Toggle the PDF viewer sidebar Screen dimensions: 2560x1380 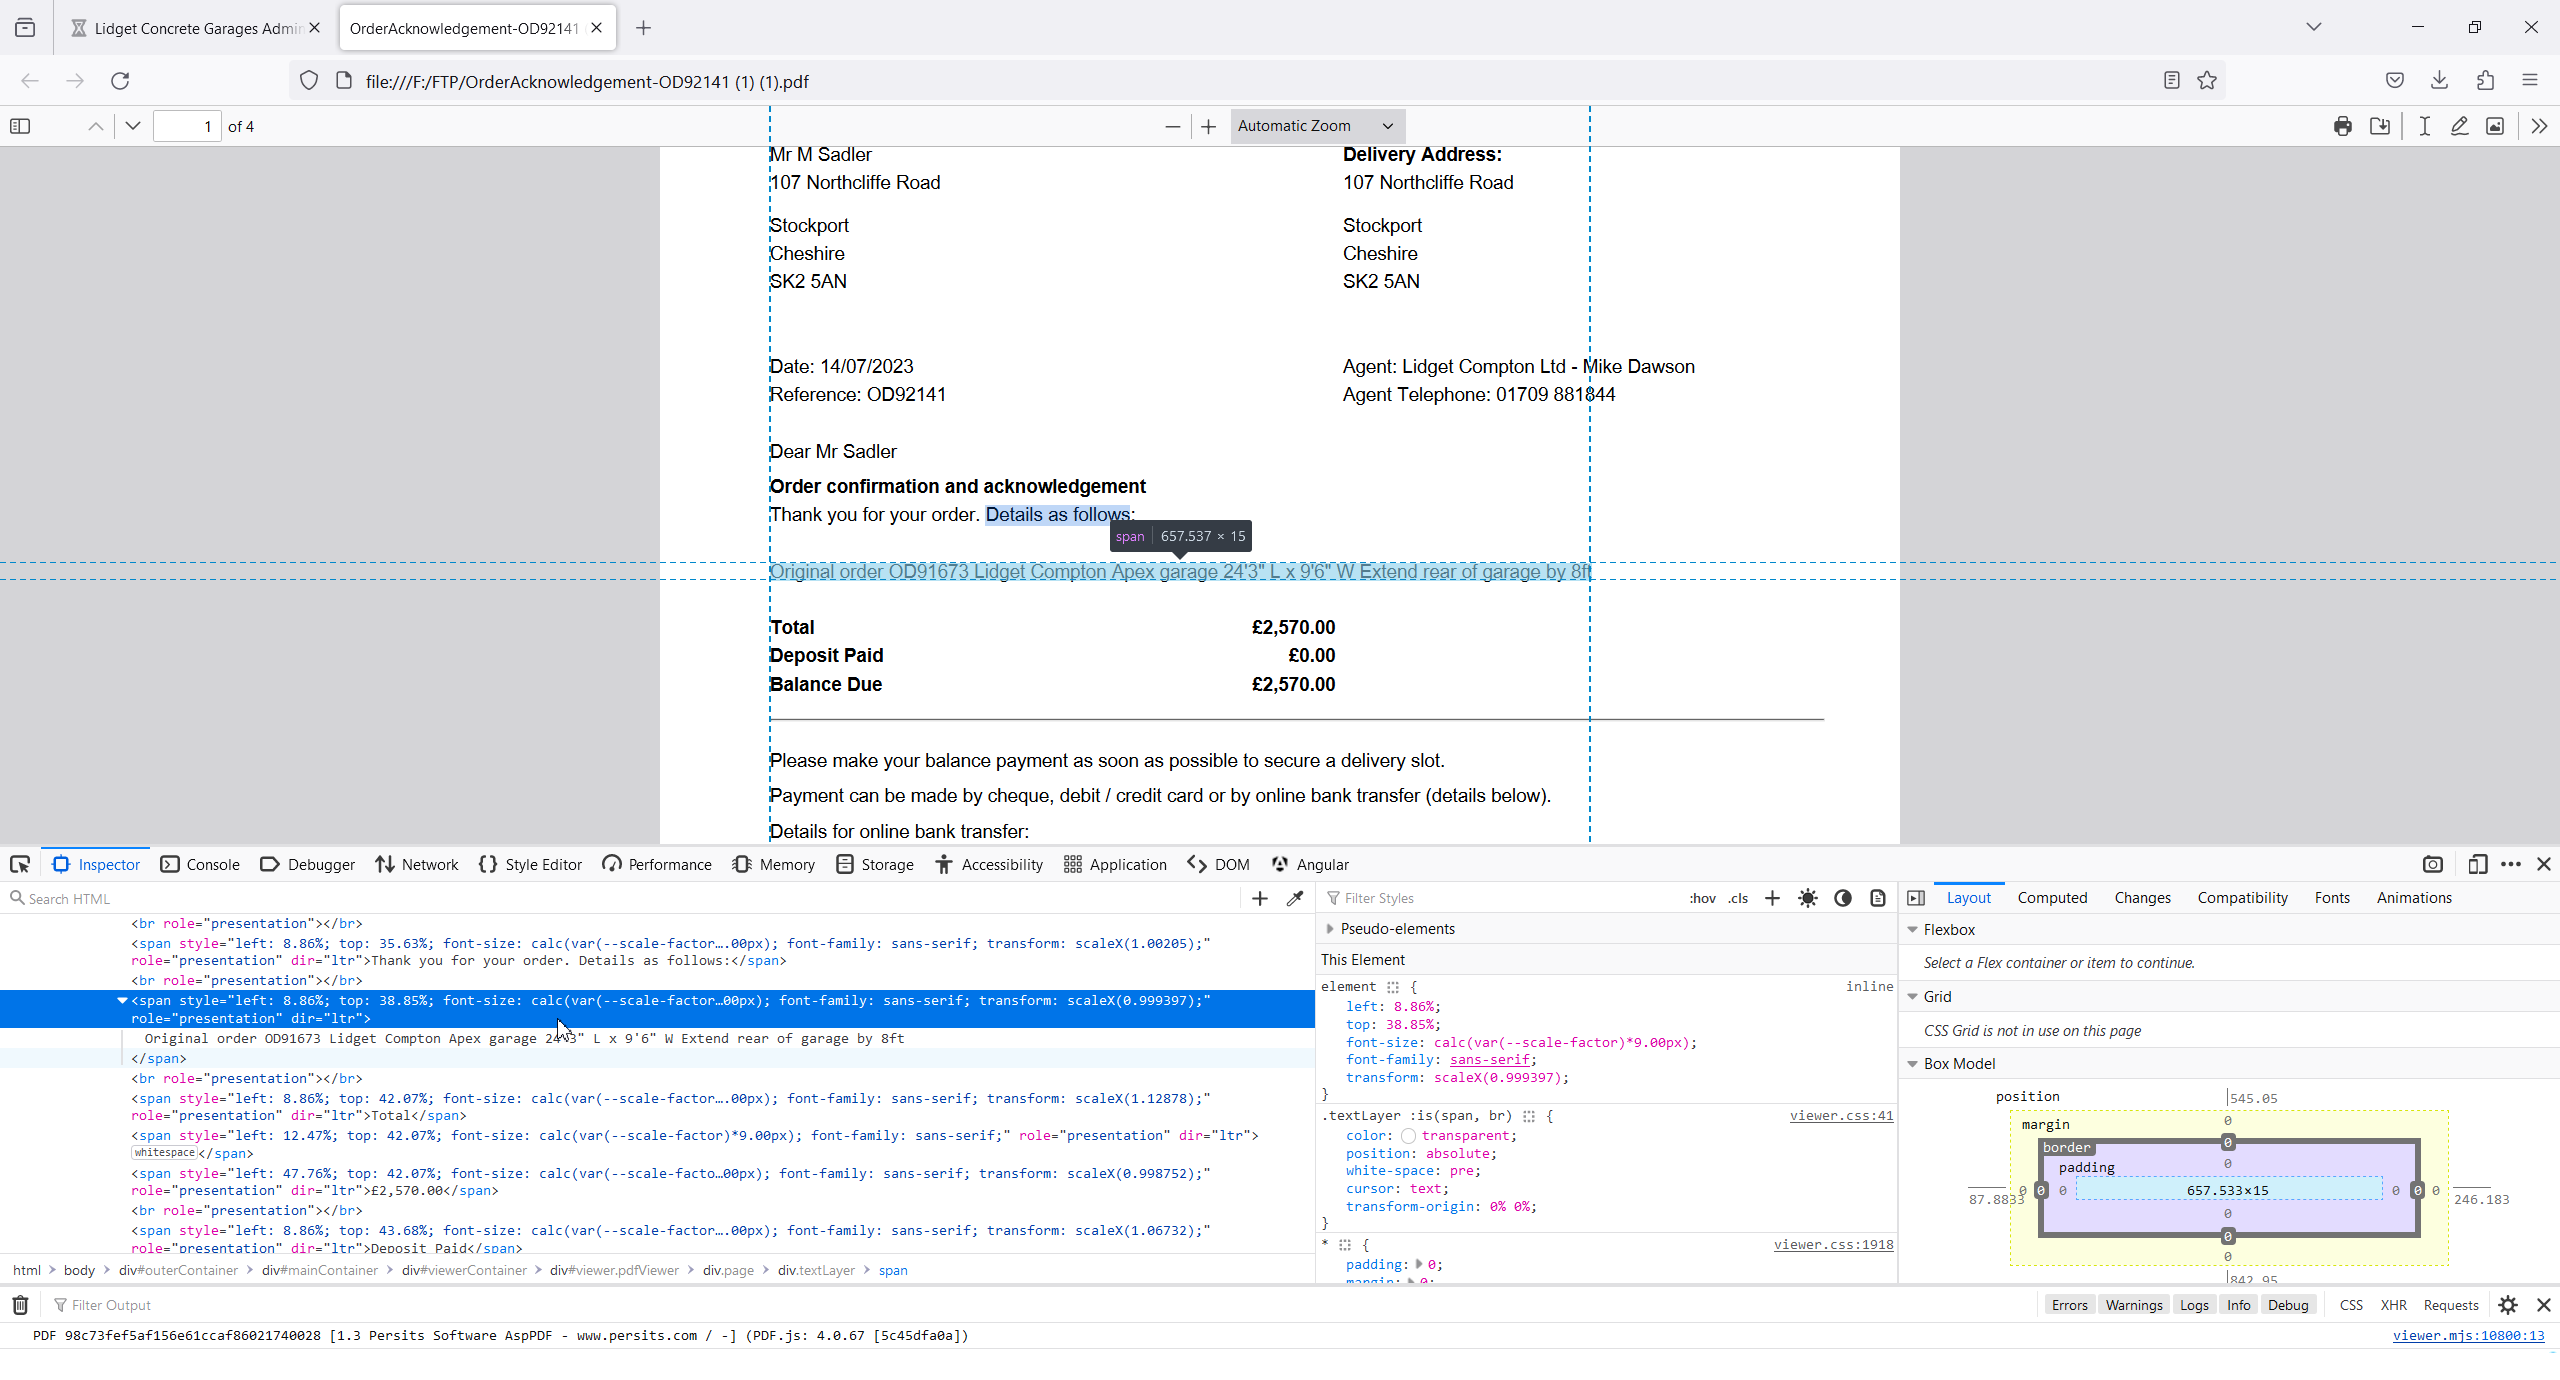(20, 126)
